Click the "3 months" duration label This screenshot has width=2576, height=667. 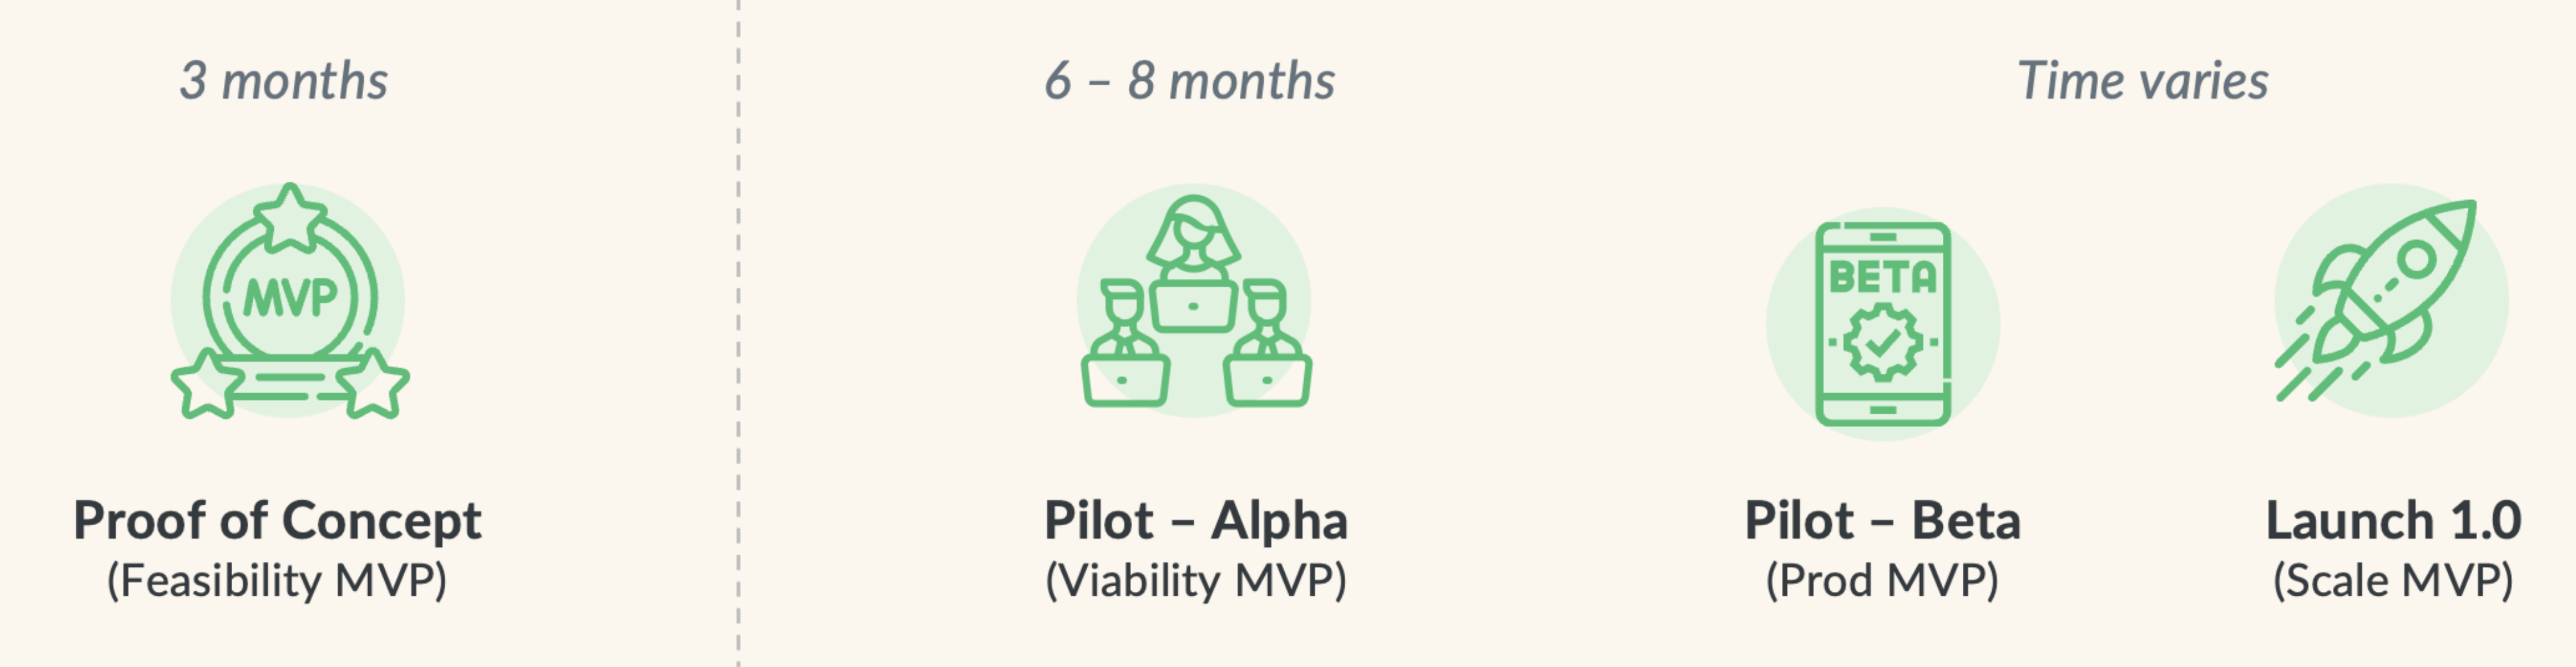(x=284, y=81)
